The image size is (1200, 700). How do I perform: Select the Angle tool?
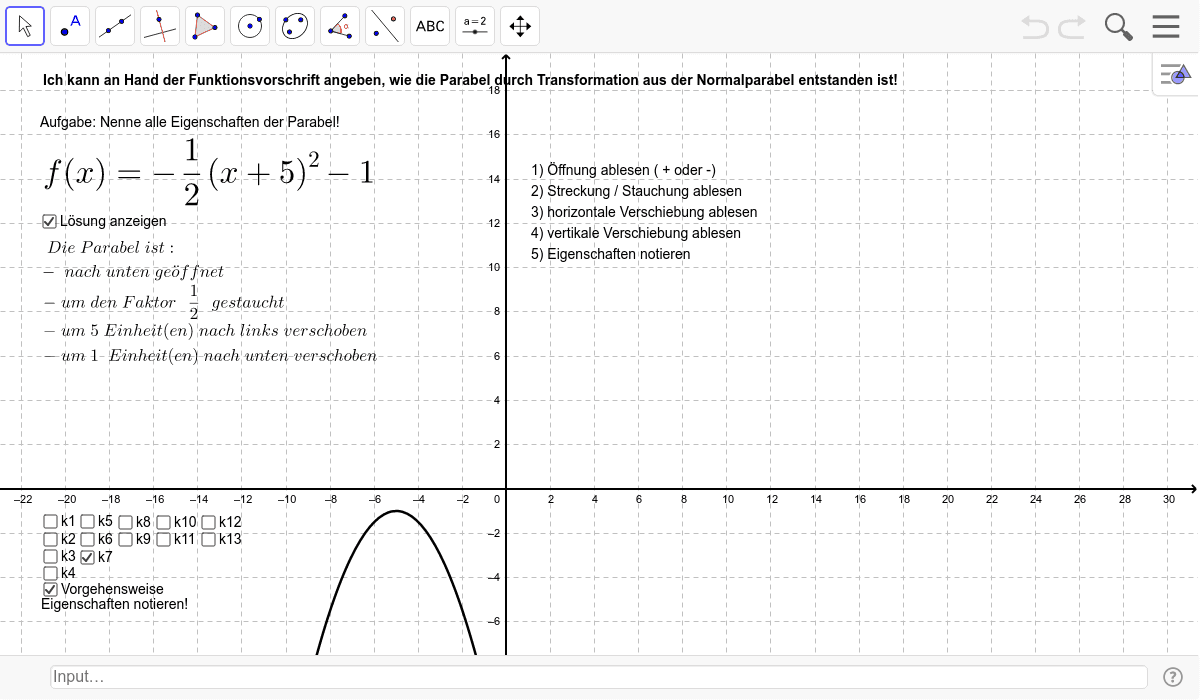340,26
